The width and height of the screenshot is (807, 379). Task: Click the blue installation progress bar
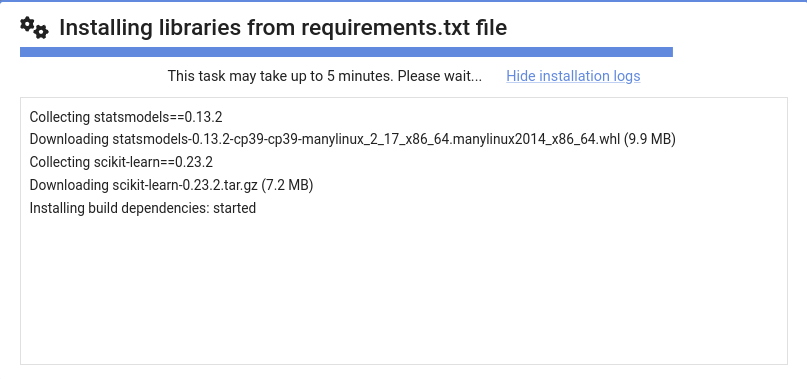[x=346, y=52]
